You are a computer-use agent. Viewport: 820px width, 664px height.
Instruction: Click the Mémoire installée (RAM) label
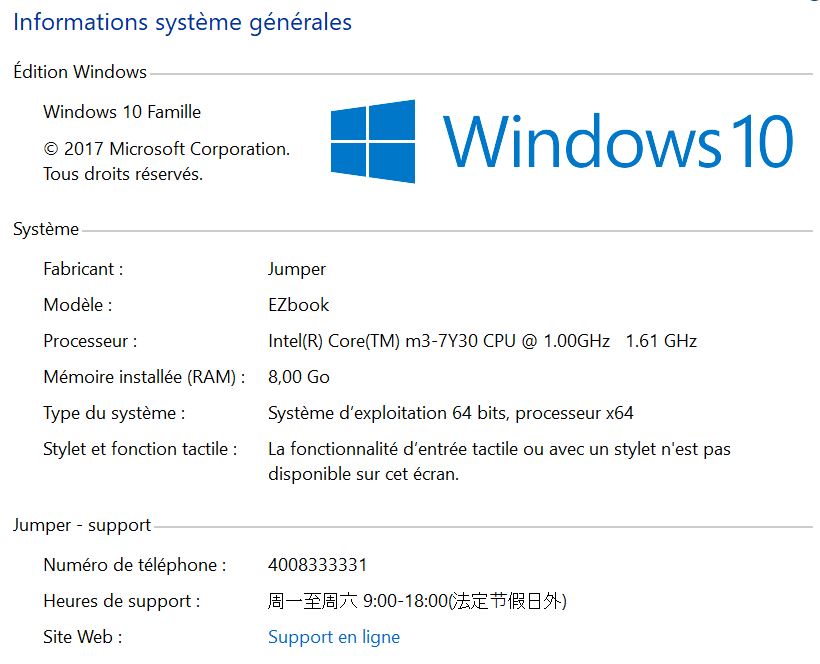coord(144,377)
